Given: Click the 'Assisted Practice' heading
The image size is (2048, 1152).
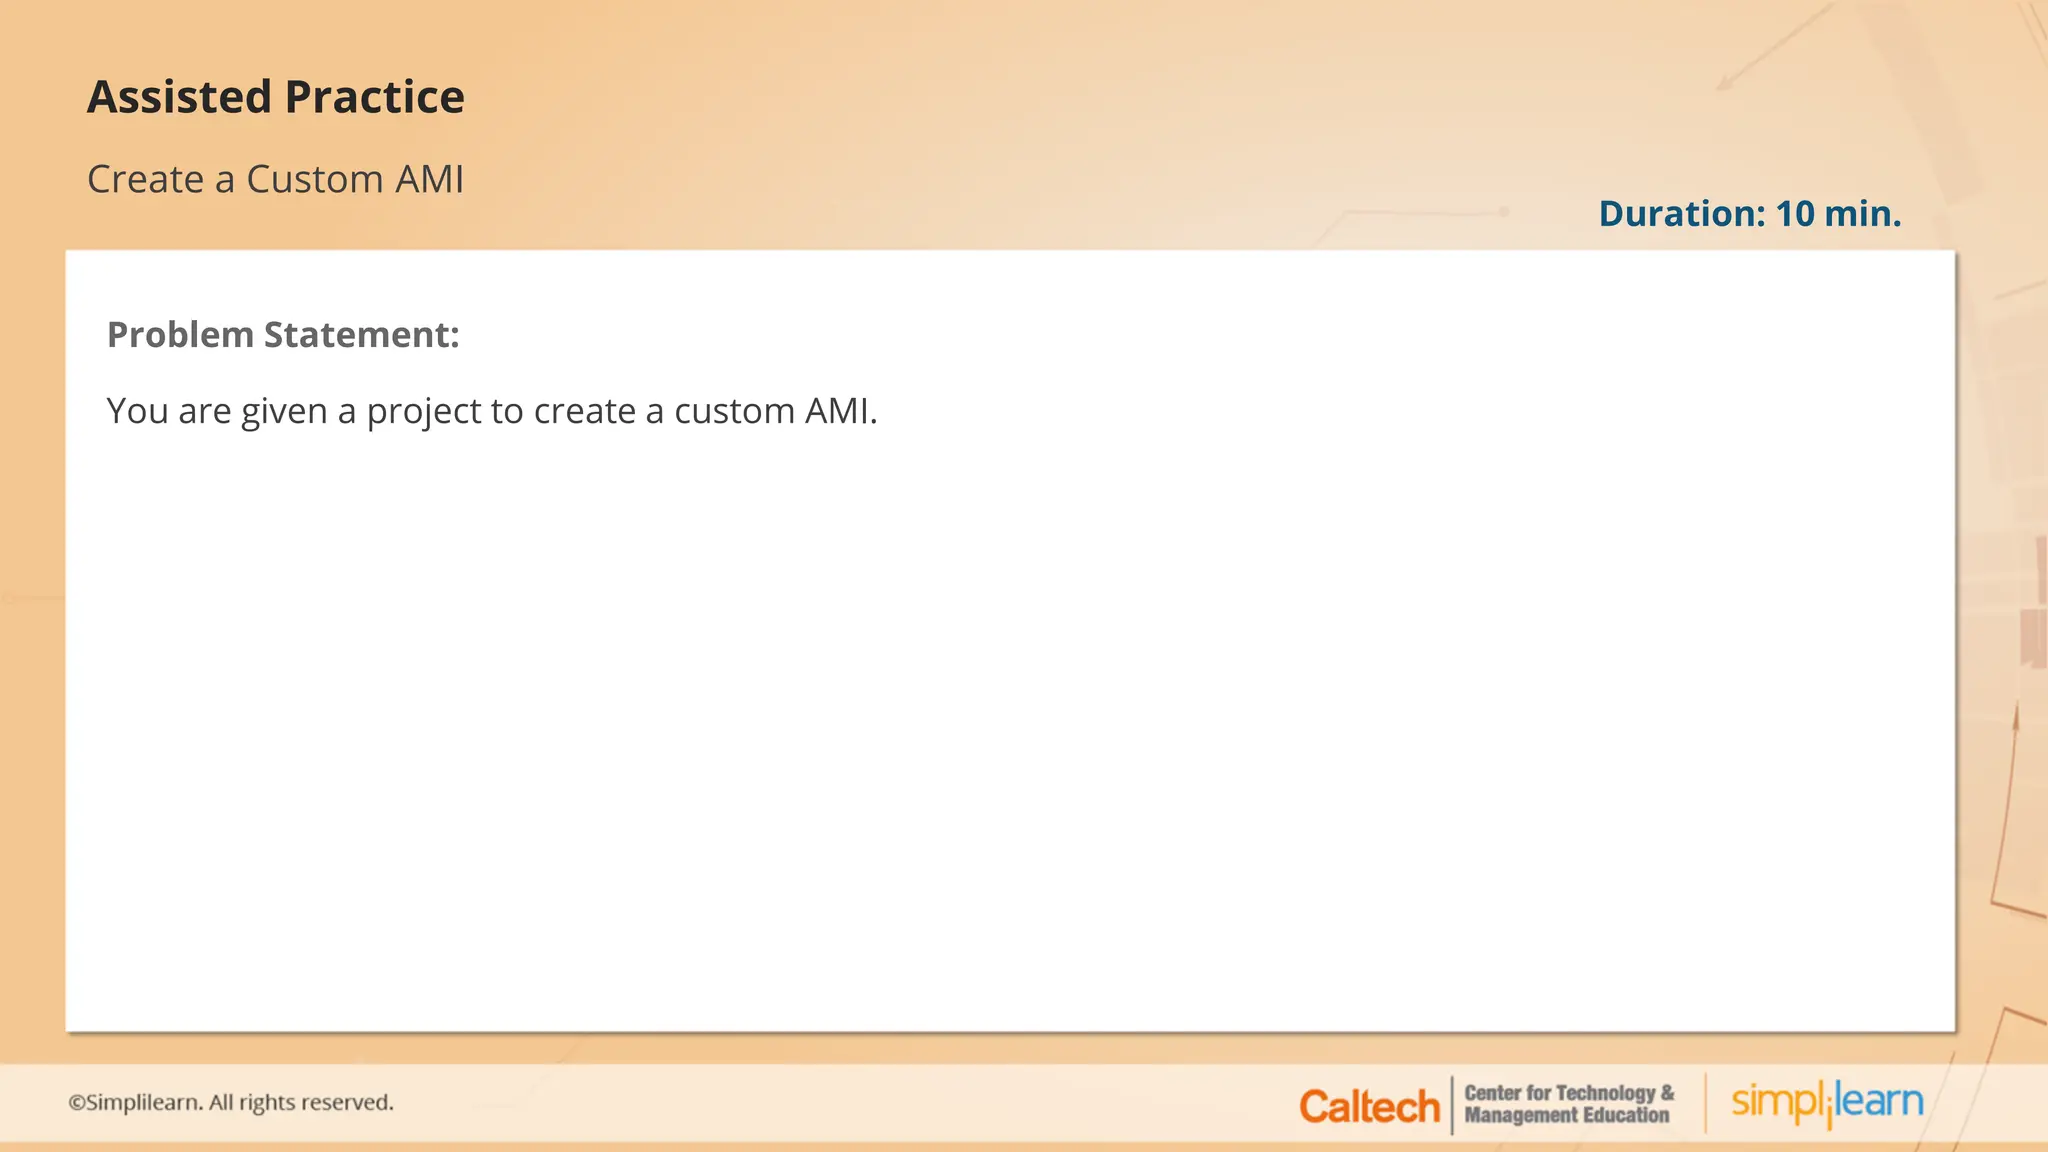Looking at the screenshot, I should (x=276, y=97).
